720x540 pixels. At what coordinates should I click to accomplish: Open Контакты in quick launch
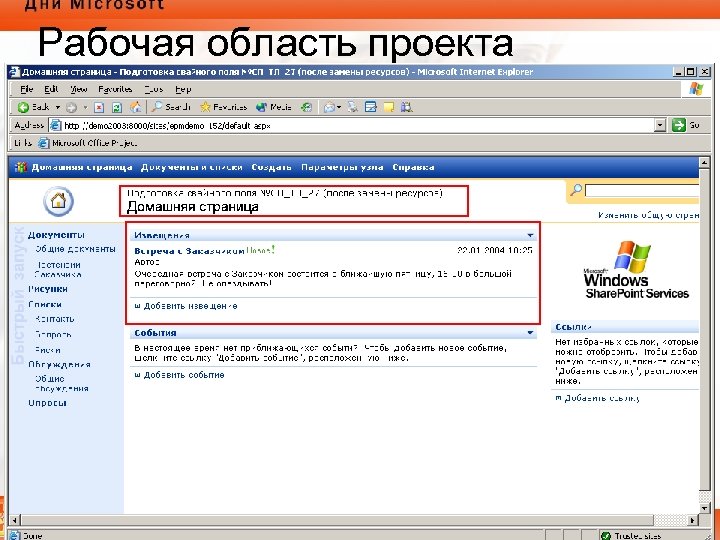tap(55, 319)
